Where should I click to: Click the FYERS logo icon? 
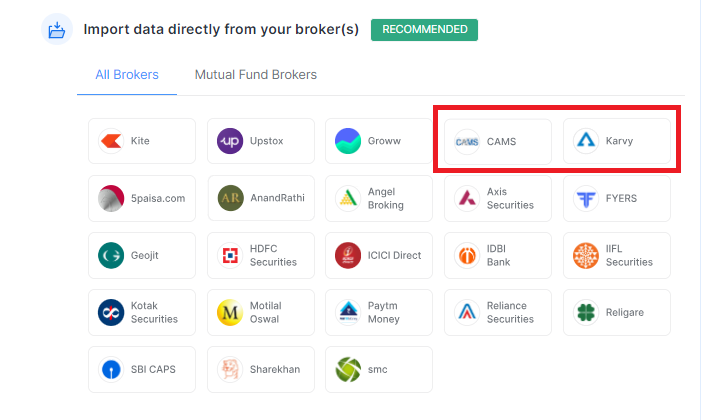point(586,199)
